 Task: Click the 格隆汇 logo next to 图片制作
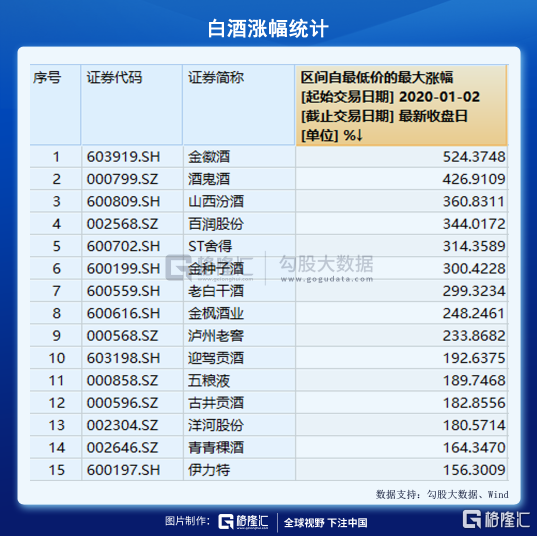point(243,522)
